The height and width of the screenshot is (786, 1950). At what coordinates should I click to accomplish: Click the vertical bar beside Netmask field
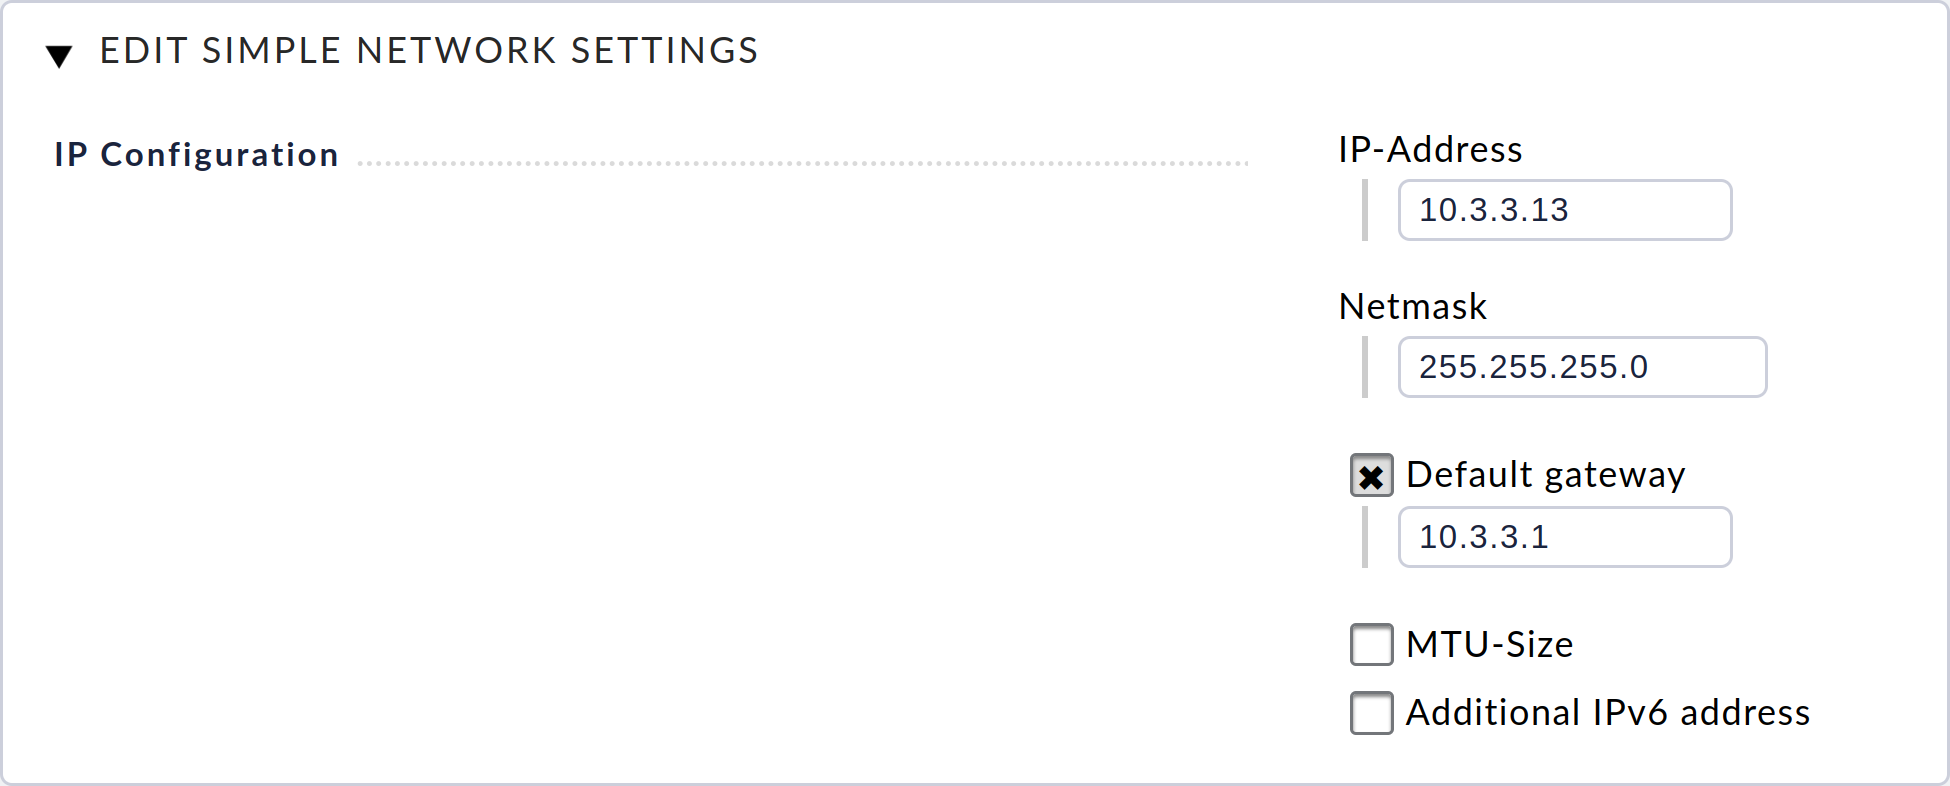1365,367
